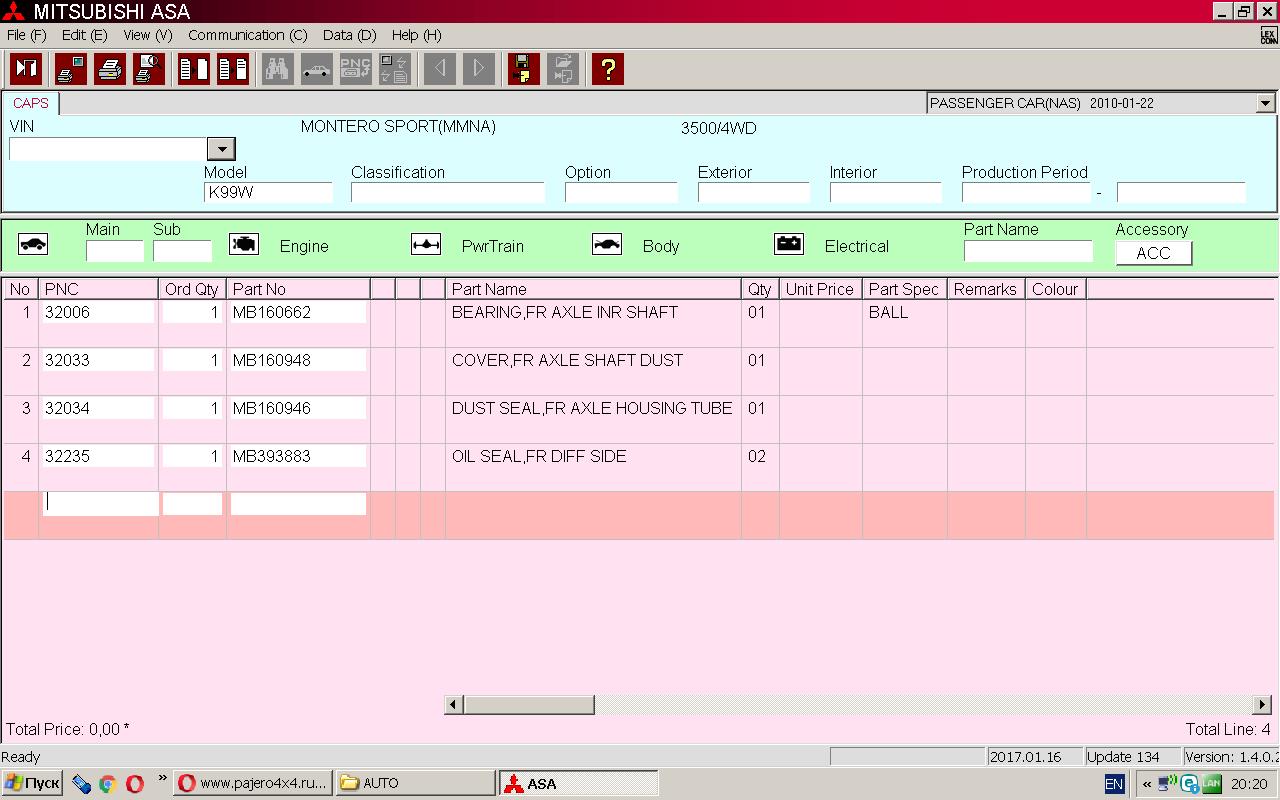Click the horizontal scrollbar right arrow
1280x800 pixels.
[x=1262, y=705]
